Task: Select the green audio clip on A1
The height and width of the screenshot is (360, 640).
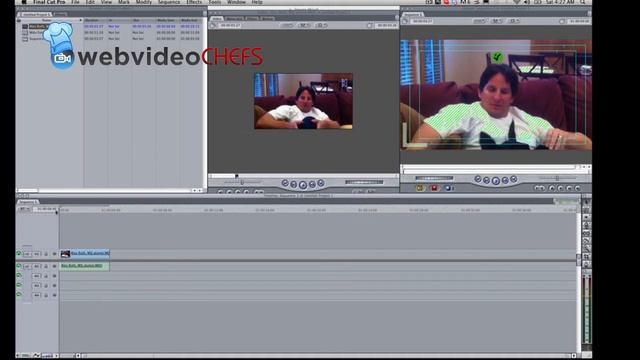Action: [85, 266]
